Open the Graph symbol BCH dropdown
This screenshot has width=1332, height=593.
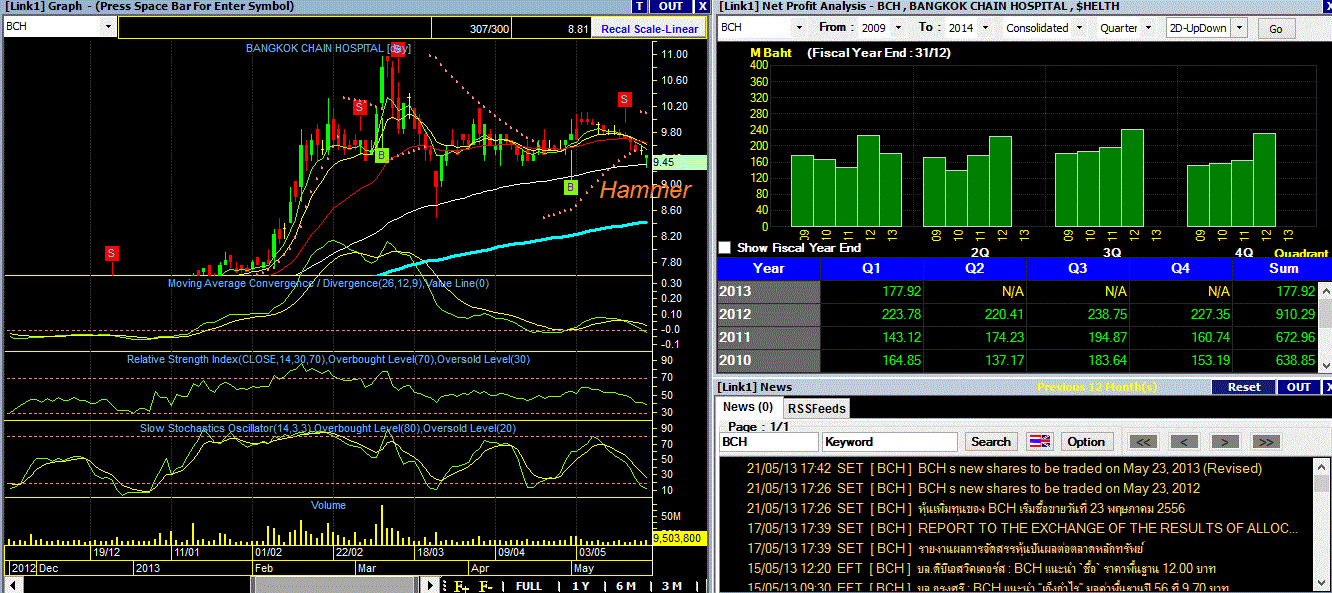[x=108, y=27]
